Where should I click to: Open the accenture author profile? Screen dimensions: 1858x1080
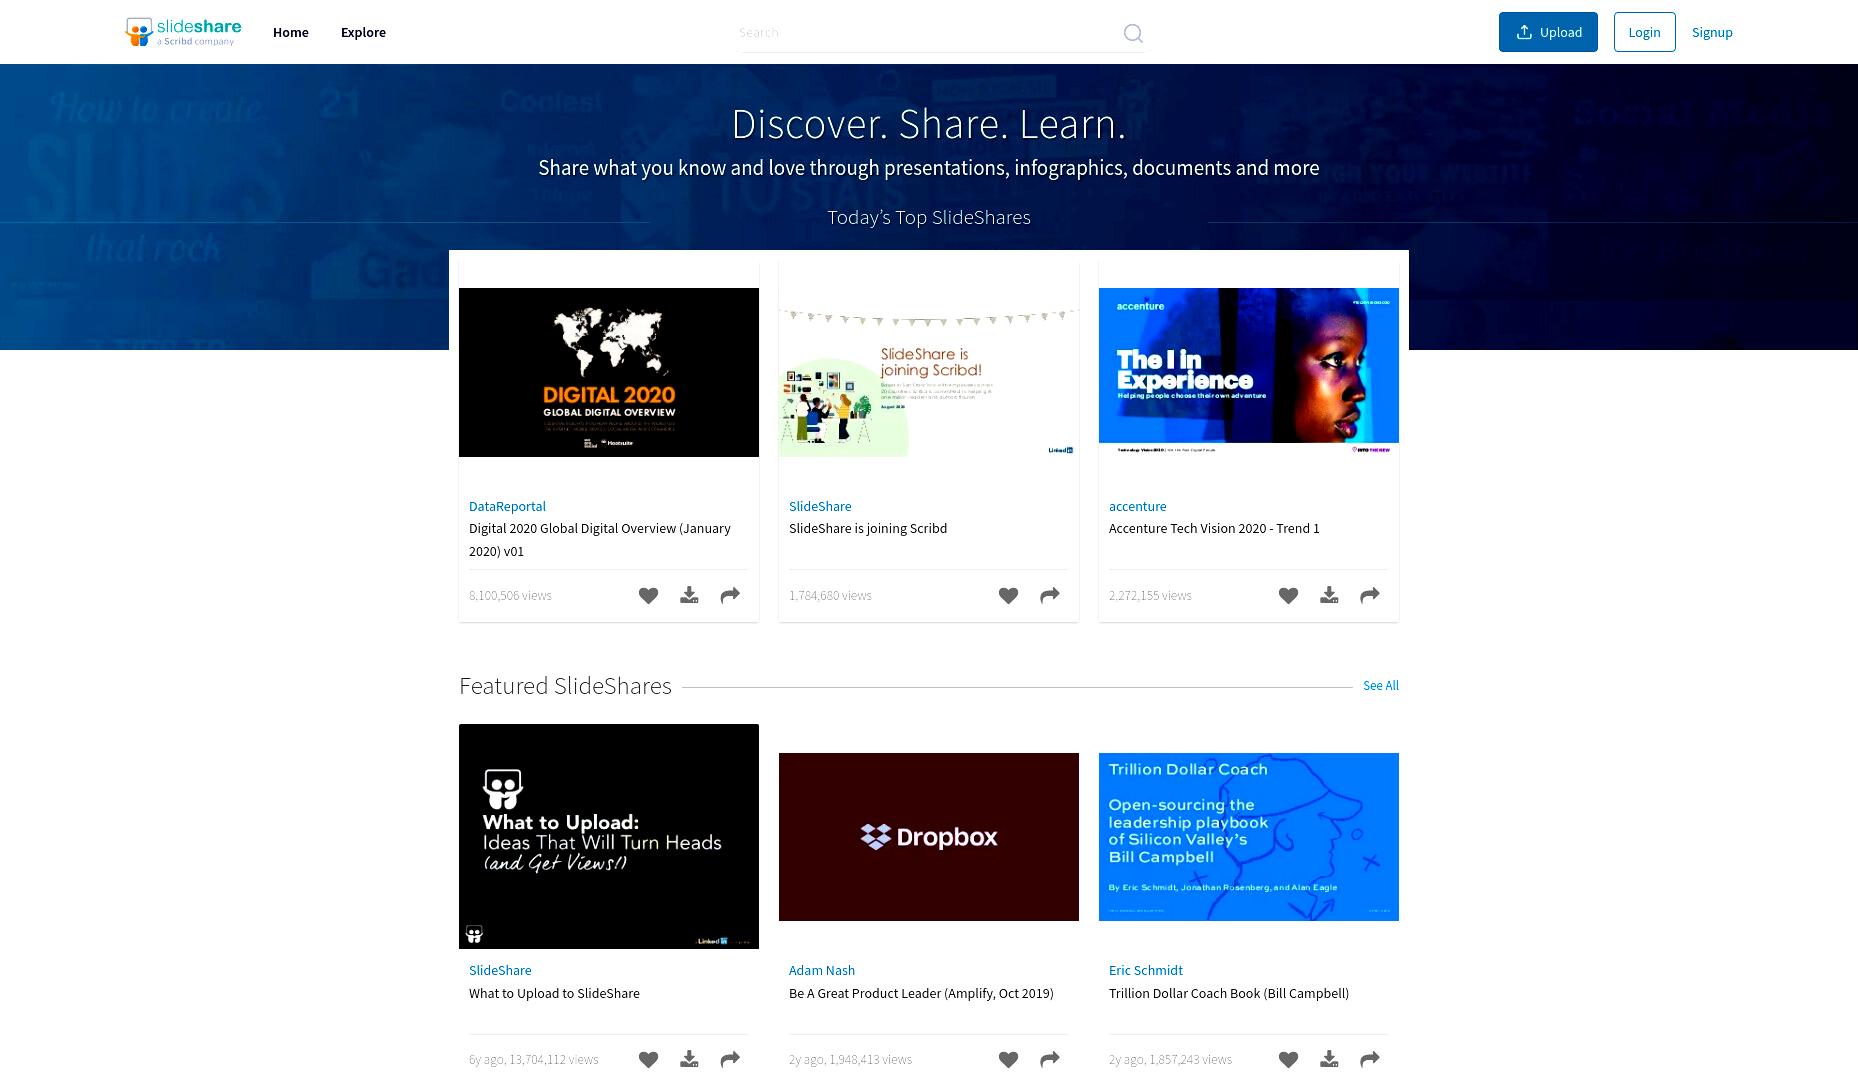click(x=1137, y=507)
